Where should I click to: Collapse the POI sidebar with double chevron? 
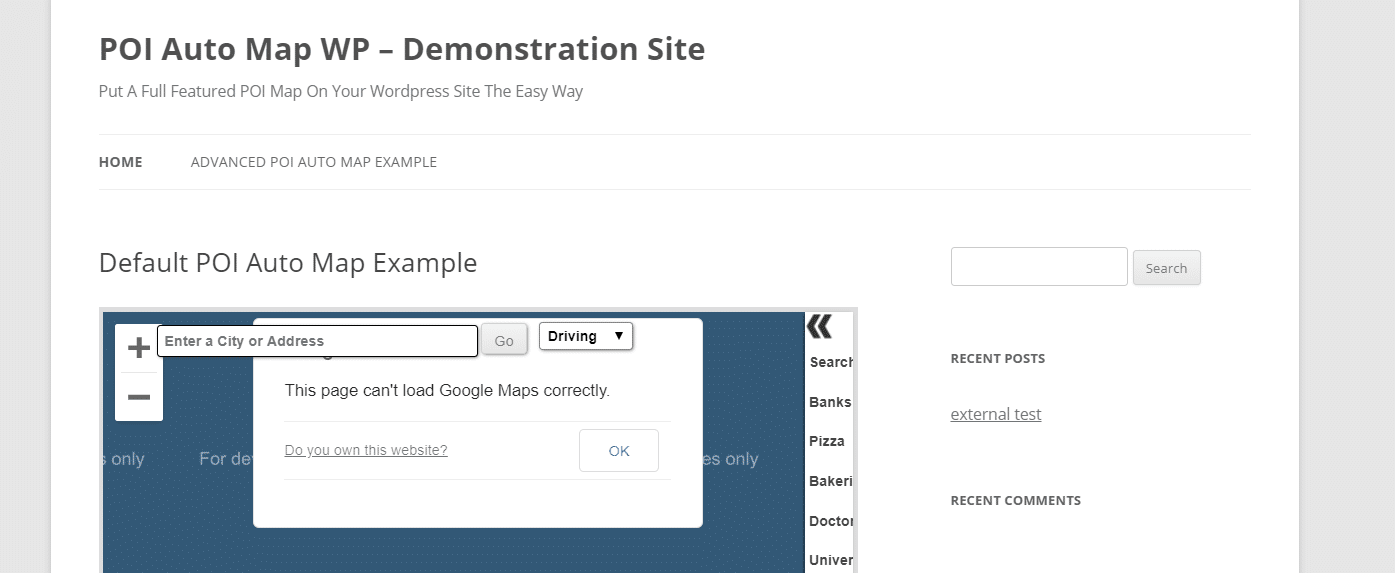click(x=819, y=326)
